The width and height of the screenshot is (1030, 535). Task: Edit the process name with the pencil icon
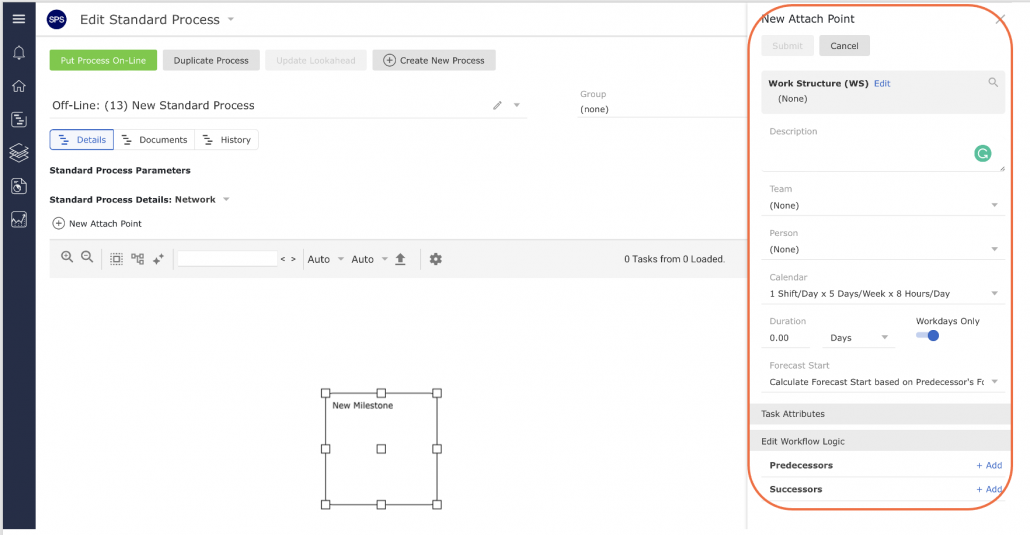(498, 105)
